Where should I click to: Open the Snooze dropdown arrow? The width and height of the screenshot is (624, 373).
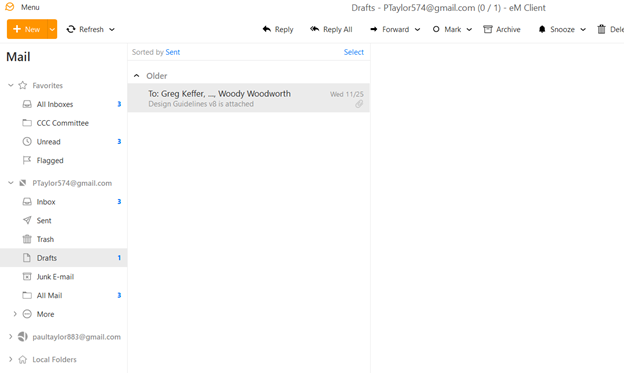(x=583, y=29)
